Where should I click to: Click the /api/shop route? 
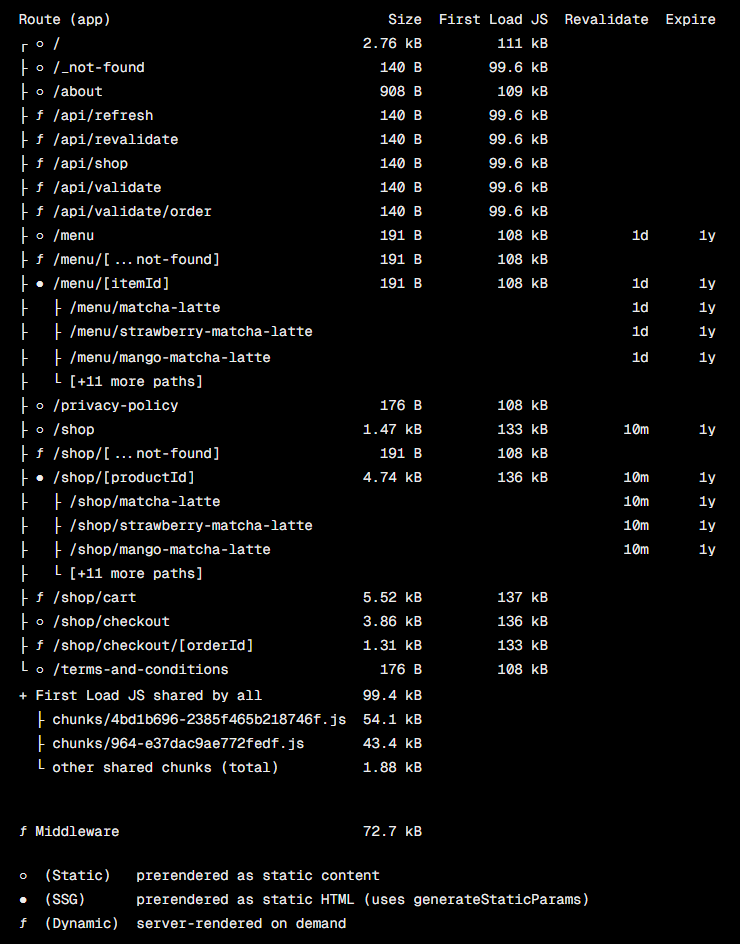pos(90,164)
